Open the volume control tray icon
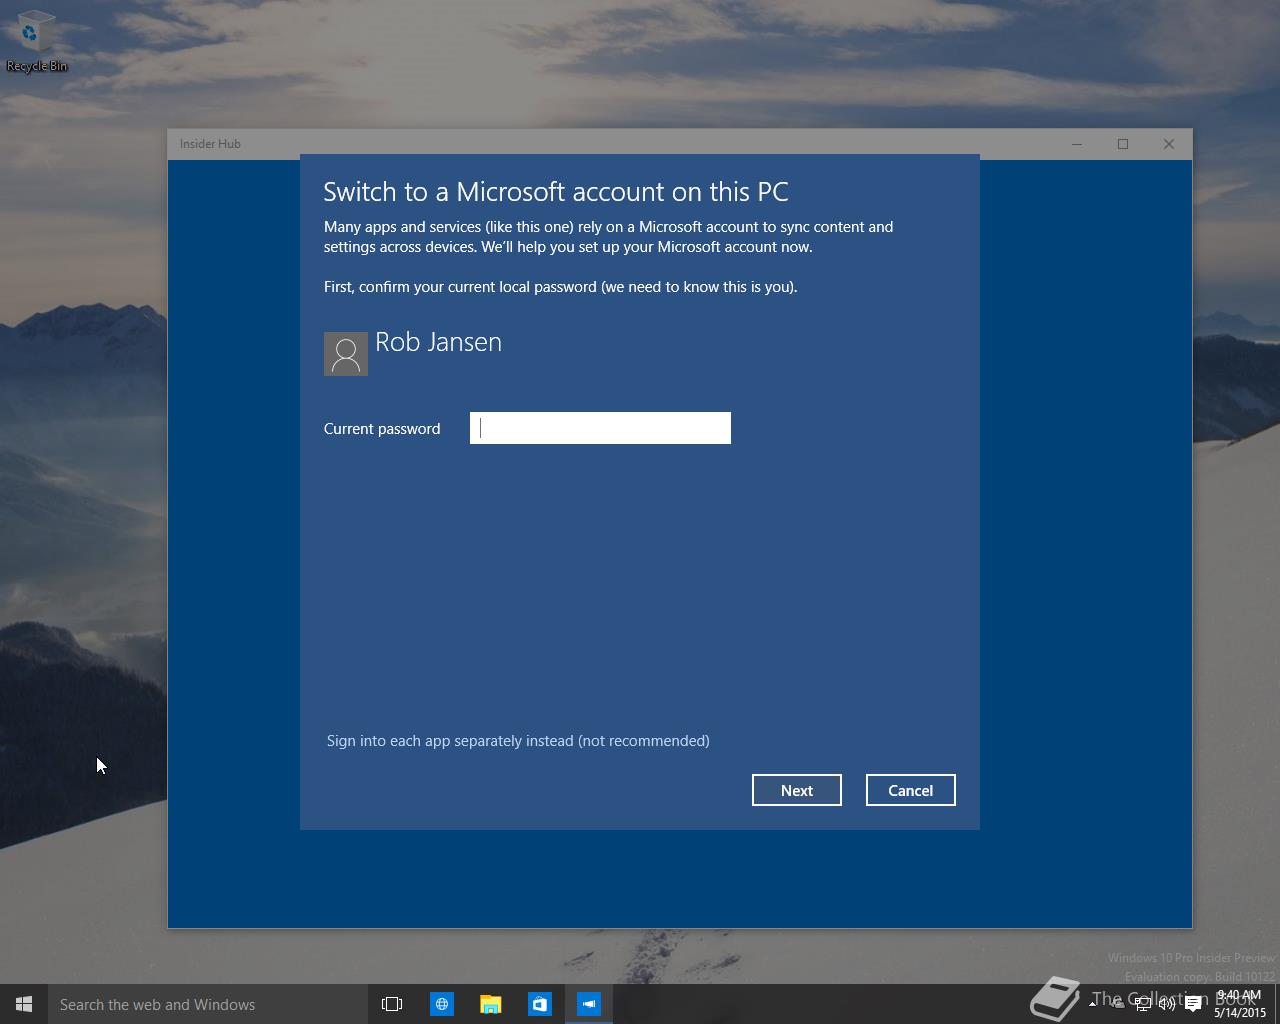This screenshot has width=1280, height=1024. click(1167, 1004)
